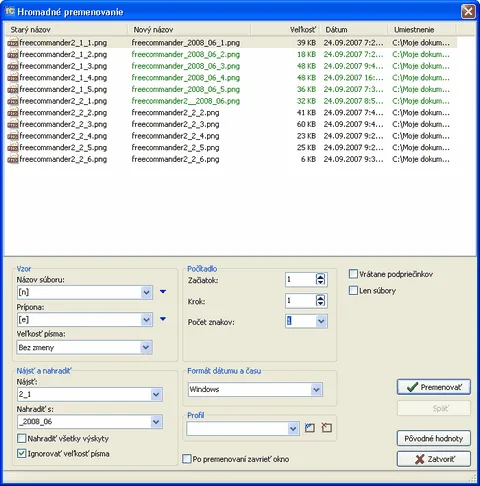Screen dimensions: 480x486
Task: Click the icon of freecommander2_2_6.png
Action: tap(13, 159)
